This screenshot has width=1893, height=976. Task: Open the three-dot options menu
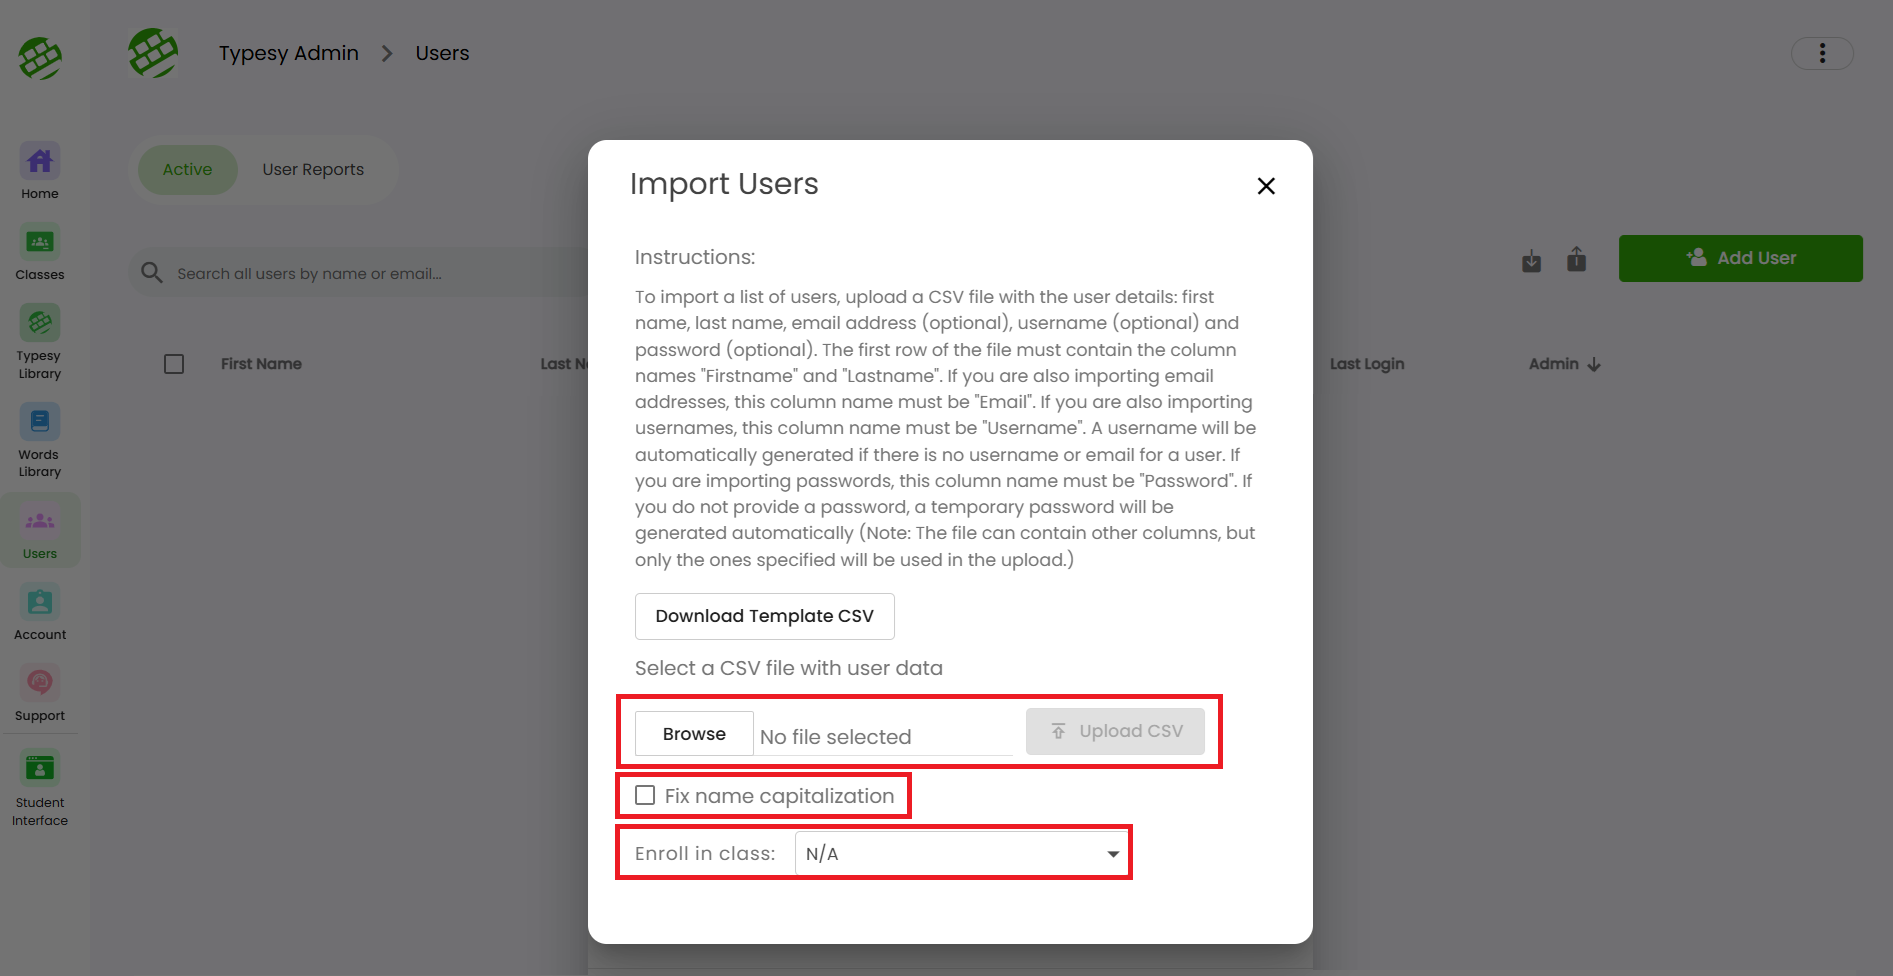click(1821, 53)
